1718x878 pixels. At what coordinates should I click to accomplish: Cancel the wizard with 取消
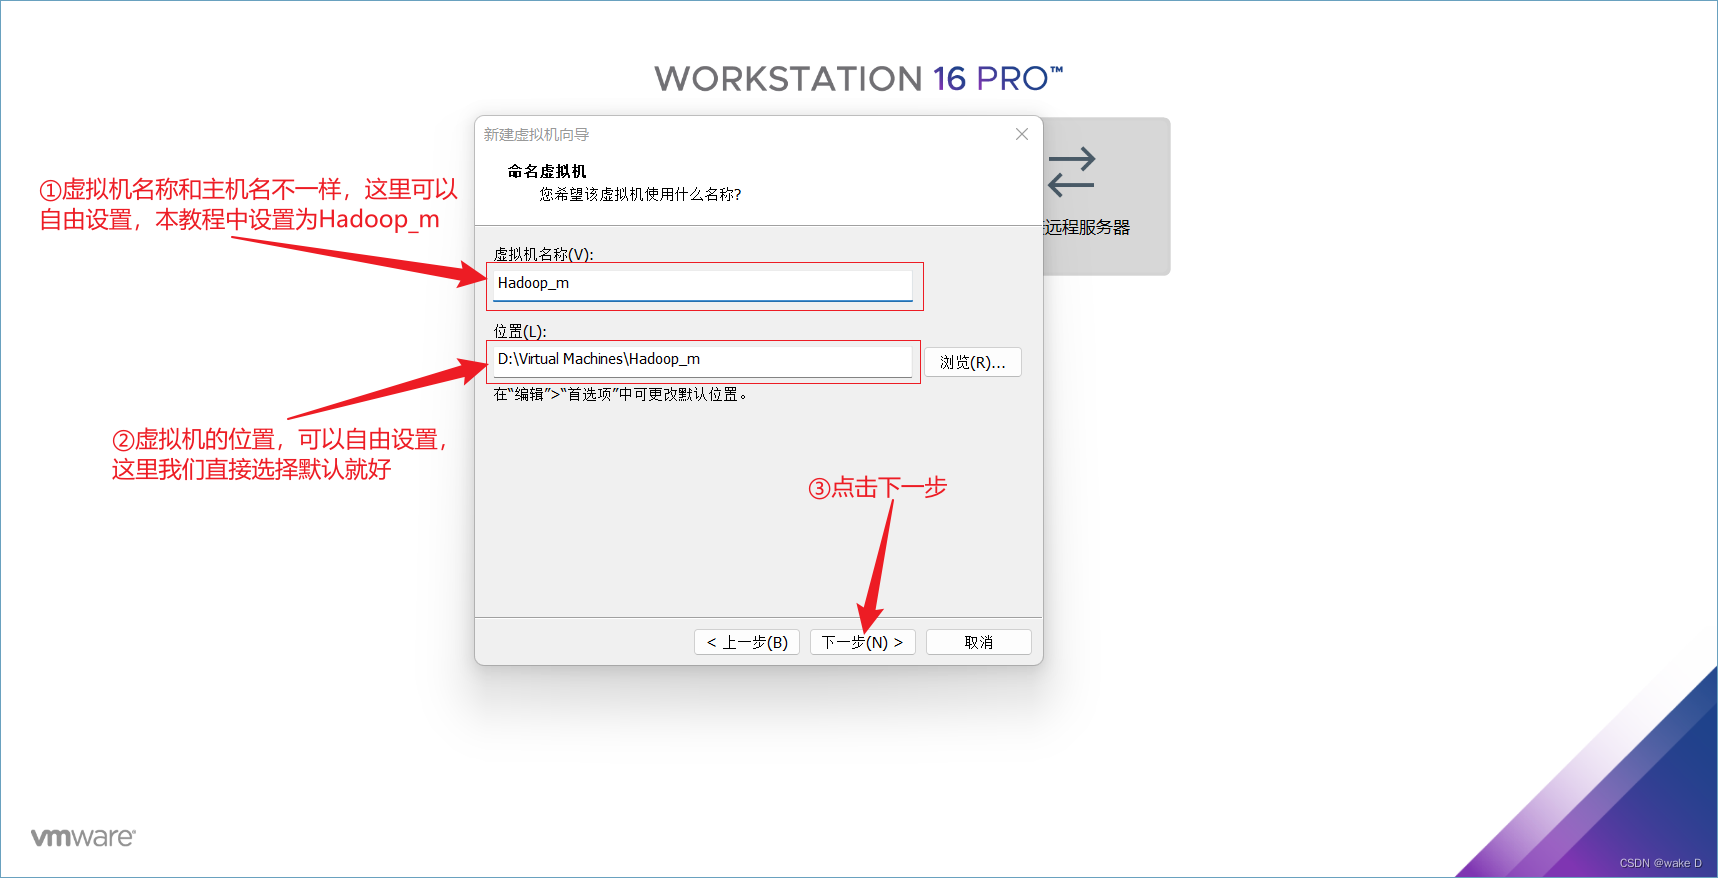[978, 642]
